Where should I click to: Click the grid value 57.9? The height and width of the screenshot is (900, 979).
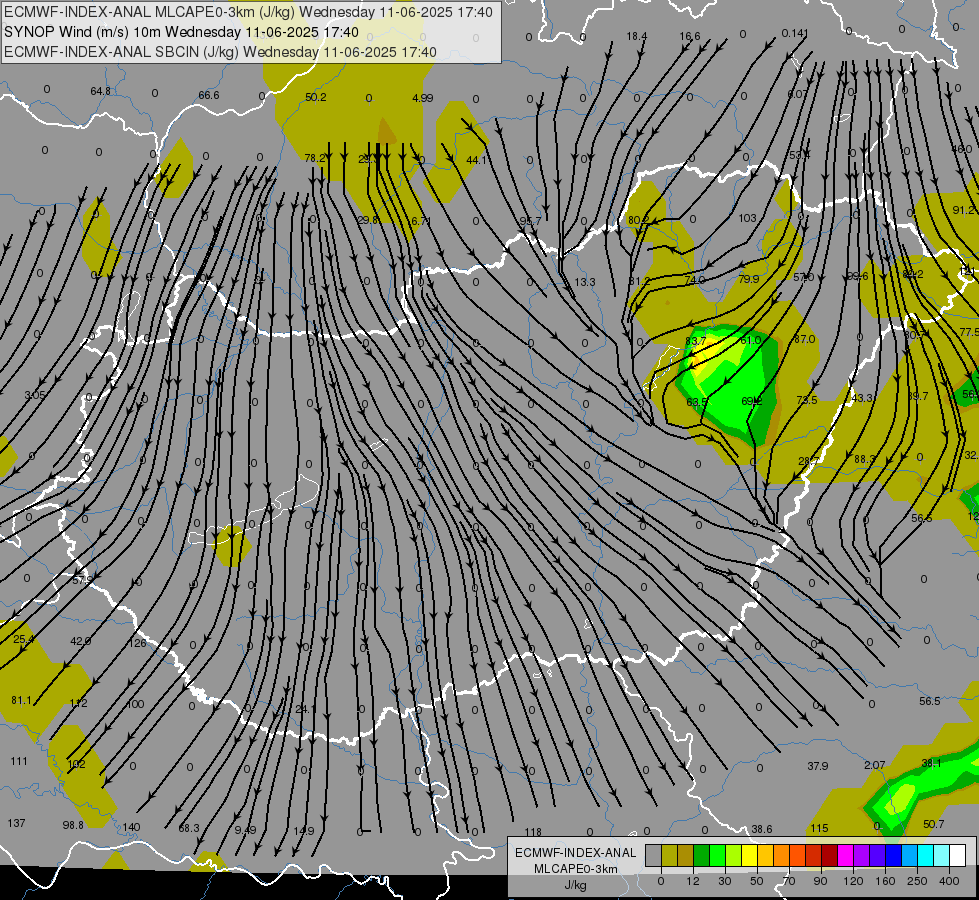[x=82, y=580]
